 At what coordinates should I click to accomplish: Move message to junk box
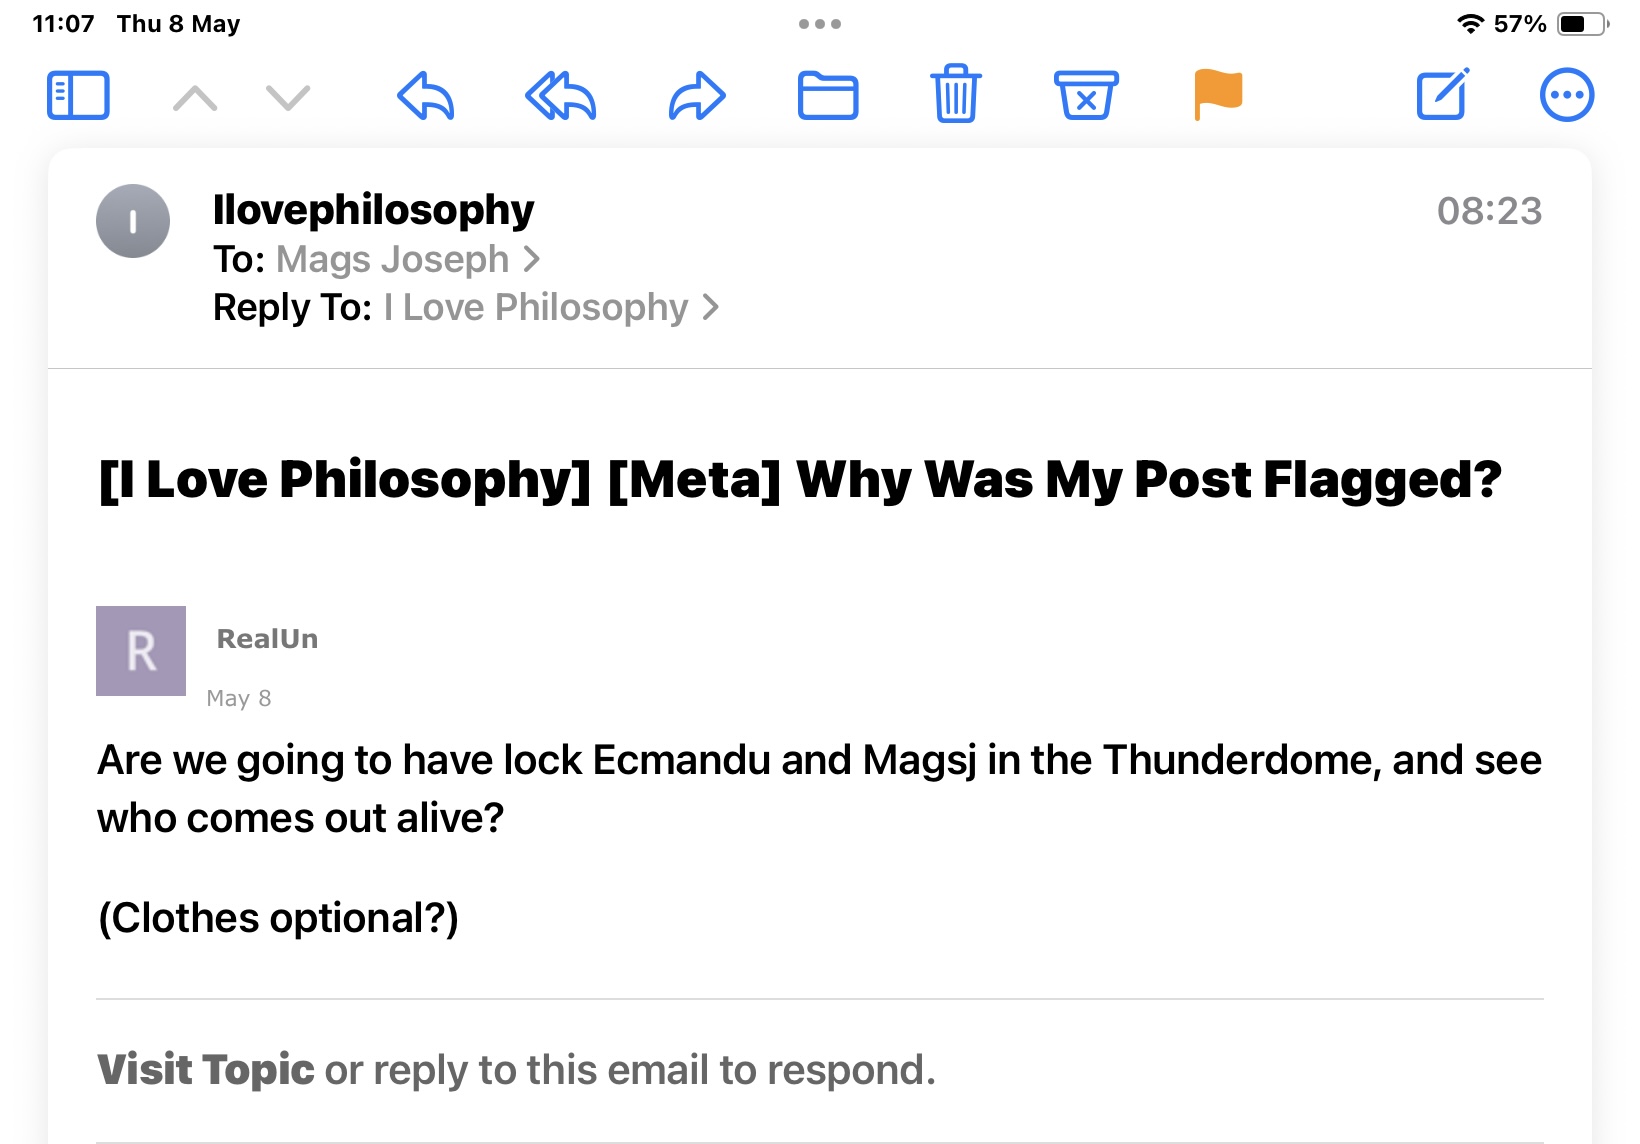click(x=1086, y=95)
